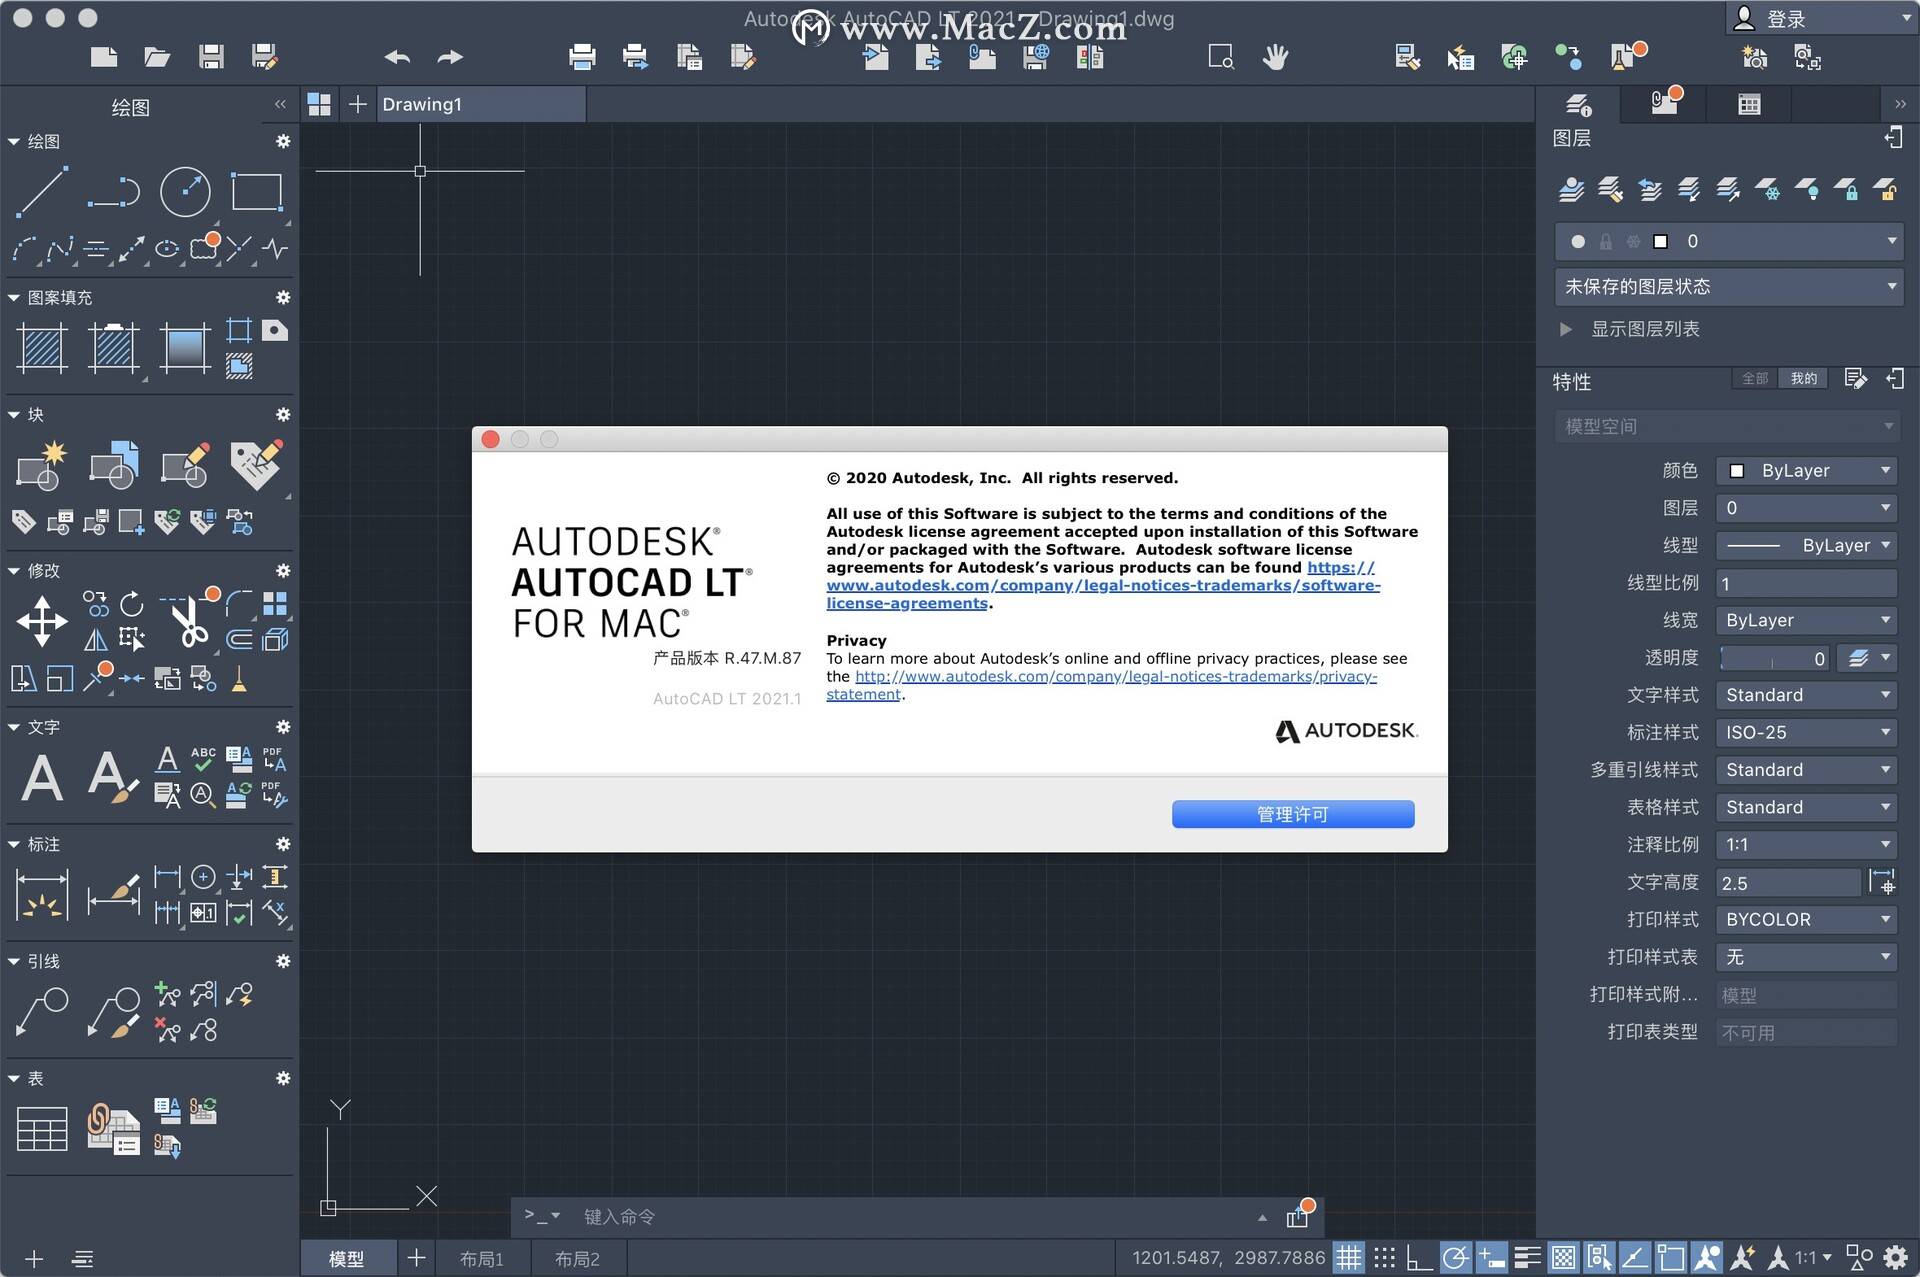Toggle layer 0 on/off bulb
The image size is (1920, 1277).
[x=1578, y=241]
